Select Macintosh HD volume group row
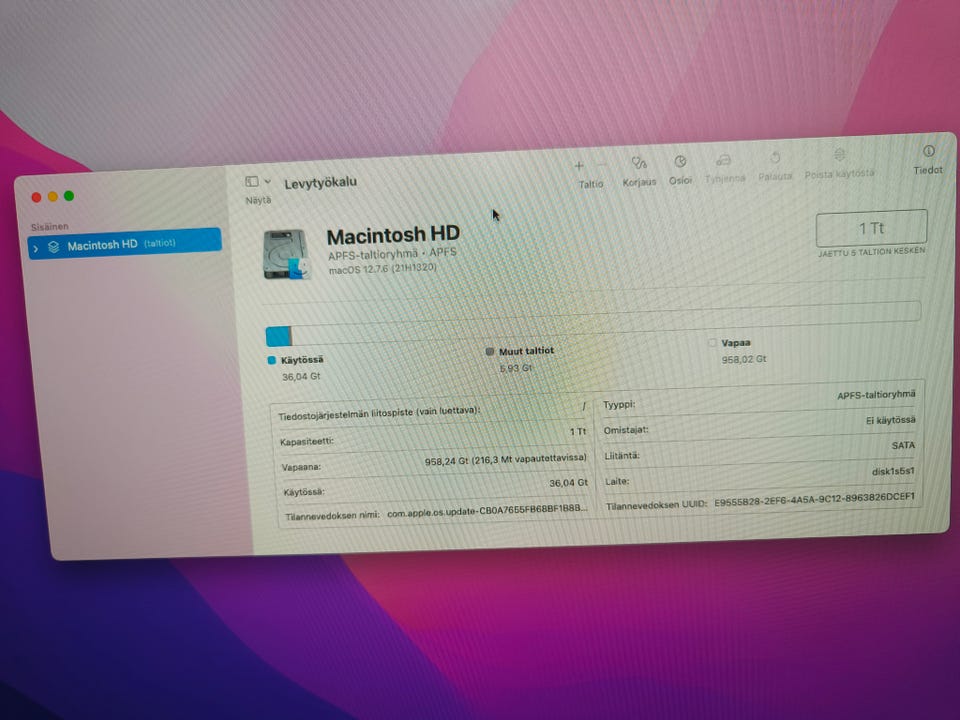This screenshot has width=960, height=720. click(125, 244)
